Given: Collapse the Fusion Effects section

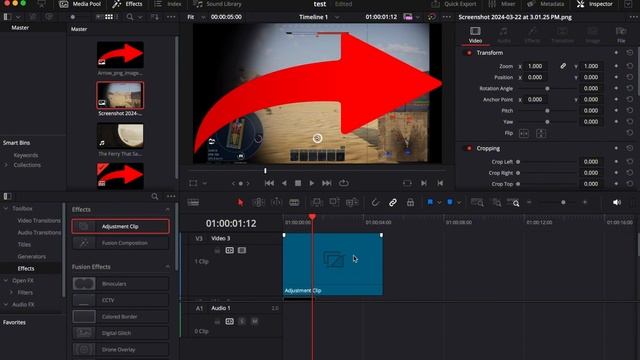Looking at the screenshot, I should (x=167, y=267).
